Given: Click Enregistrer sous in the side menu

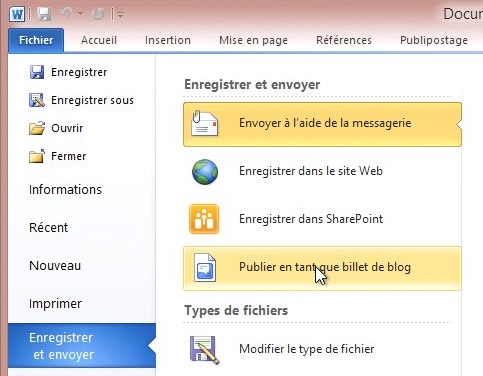Looking at the screenshot, I should click(81, 100).
